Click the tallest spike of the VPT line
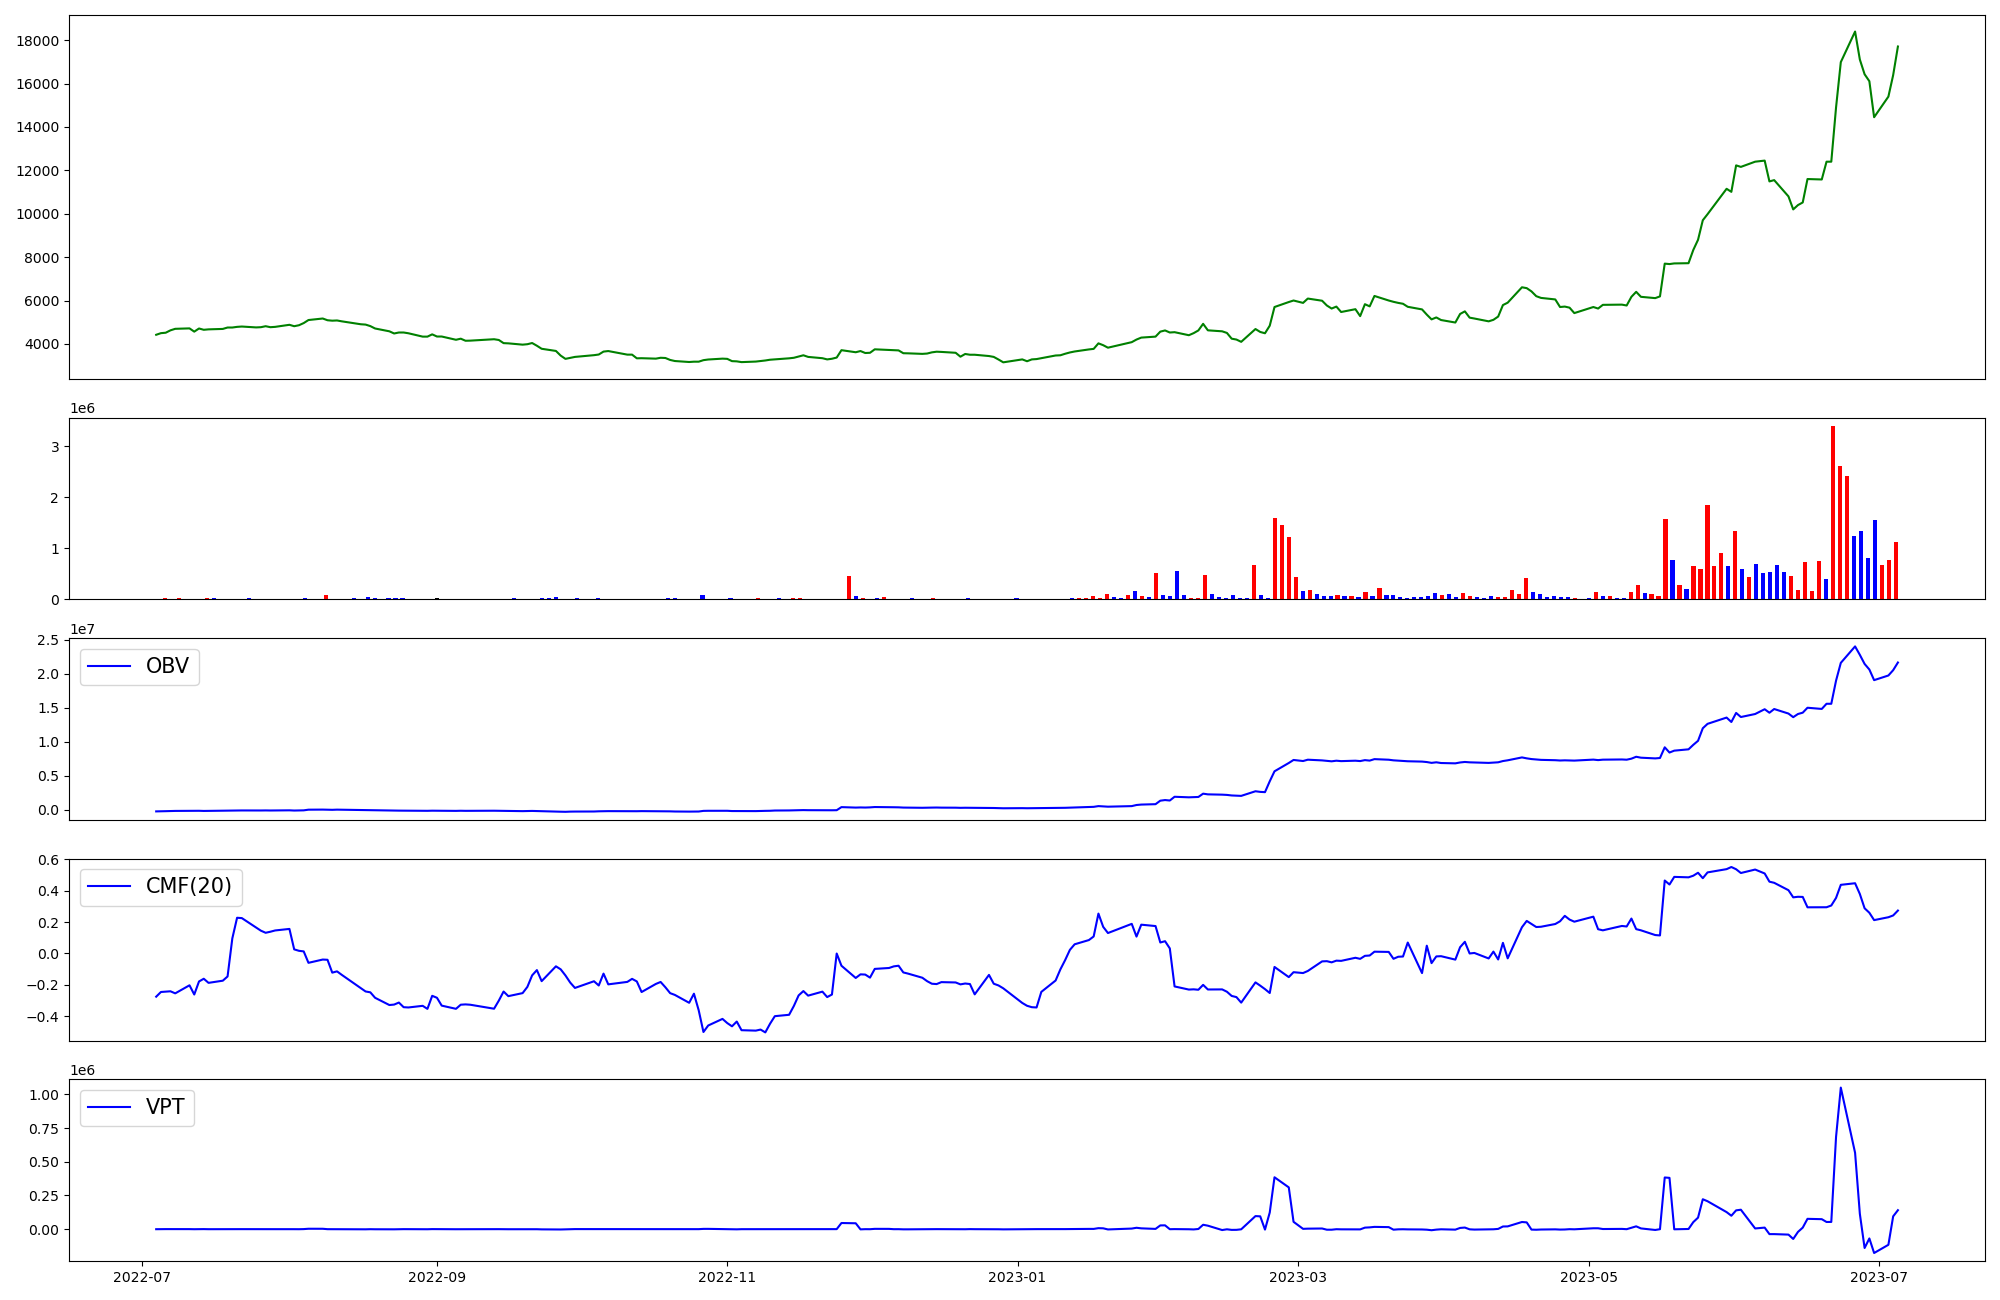2000x1300 pixels. (x=1841, y=1089)
